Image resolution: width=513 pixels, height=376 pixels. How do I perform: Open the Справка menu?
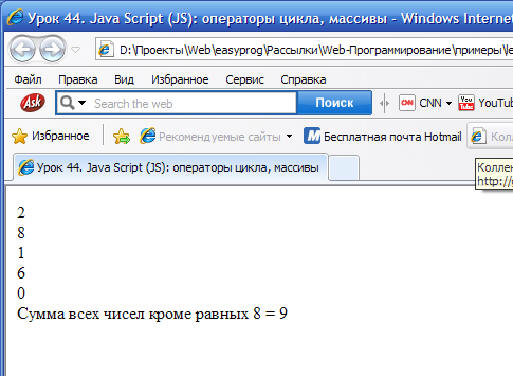(303, 80)
